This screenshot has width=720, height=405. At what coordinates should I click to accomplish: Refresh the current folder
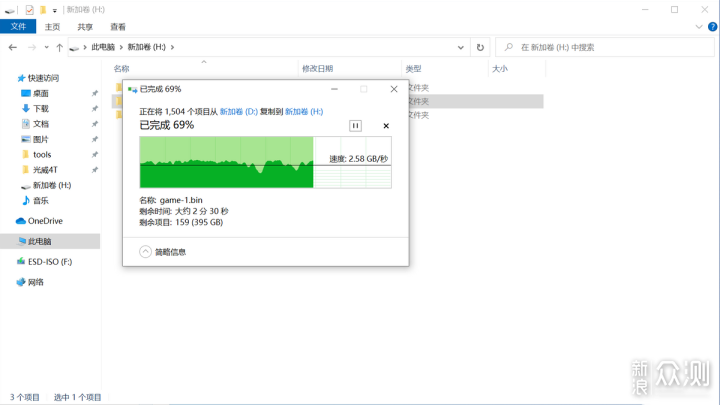coord(480,47)
